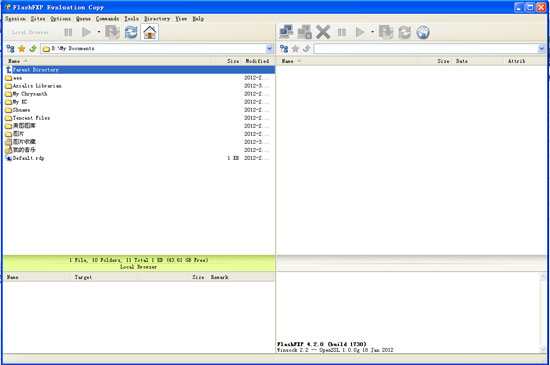The height and width of the screenshot is (365, 550).
Task: Sort local list by Name column
Action: point(107,61)
